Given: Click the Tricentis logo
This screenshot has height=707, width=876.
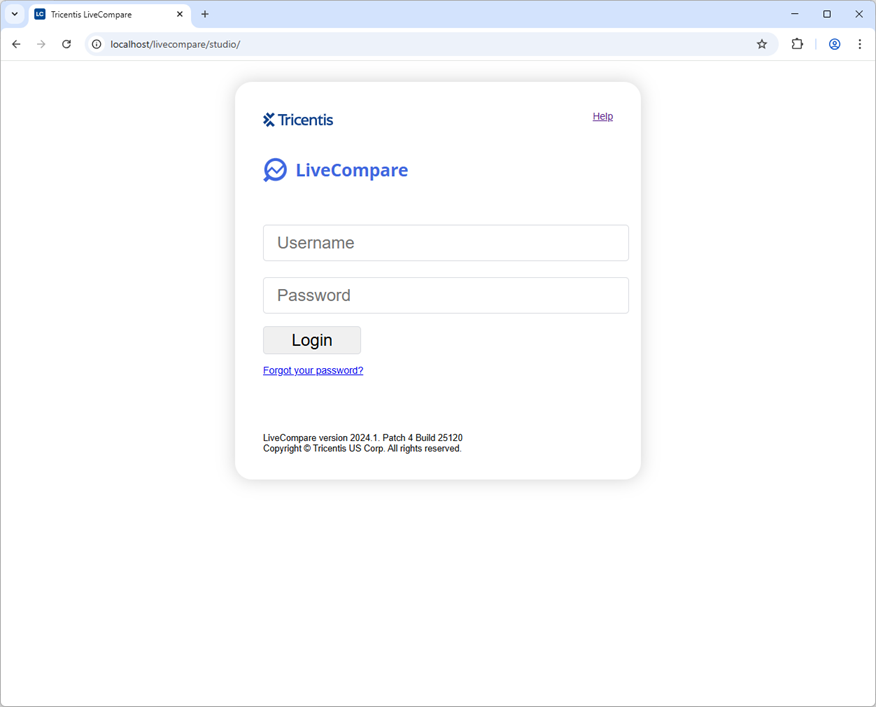Looking at the screenshot, I should tap(297, 119).
